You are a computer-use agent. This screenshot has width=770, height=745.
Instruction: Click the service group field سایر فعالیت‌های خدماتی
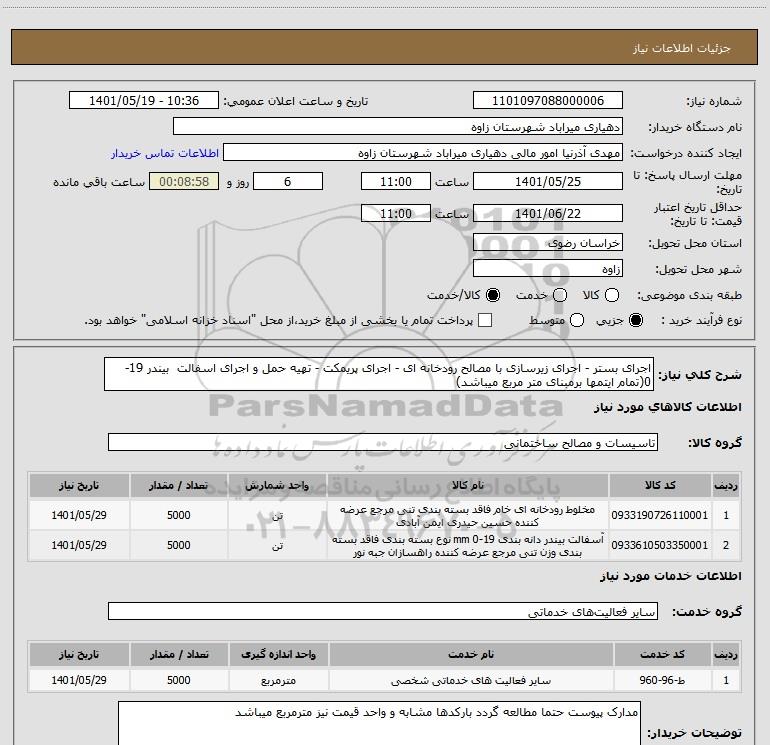(x=383, y=611)
